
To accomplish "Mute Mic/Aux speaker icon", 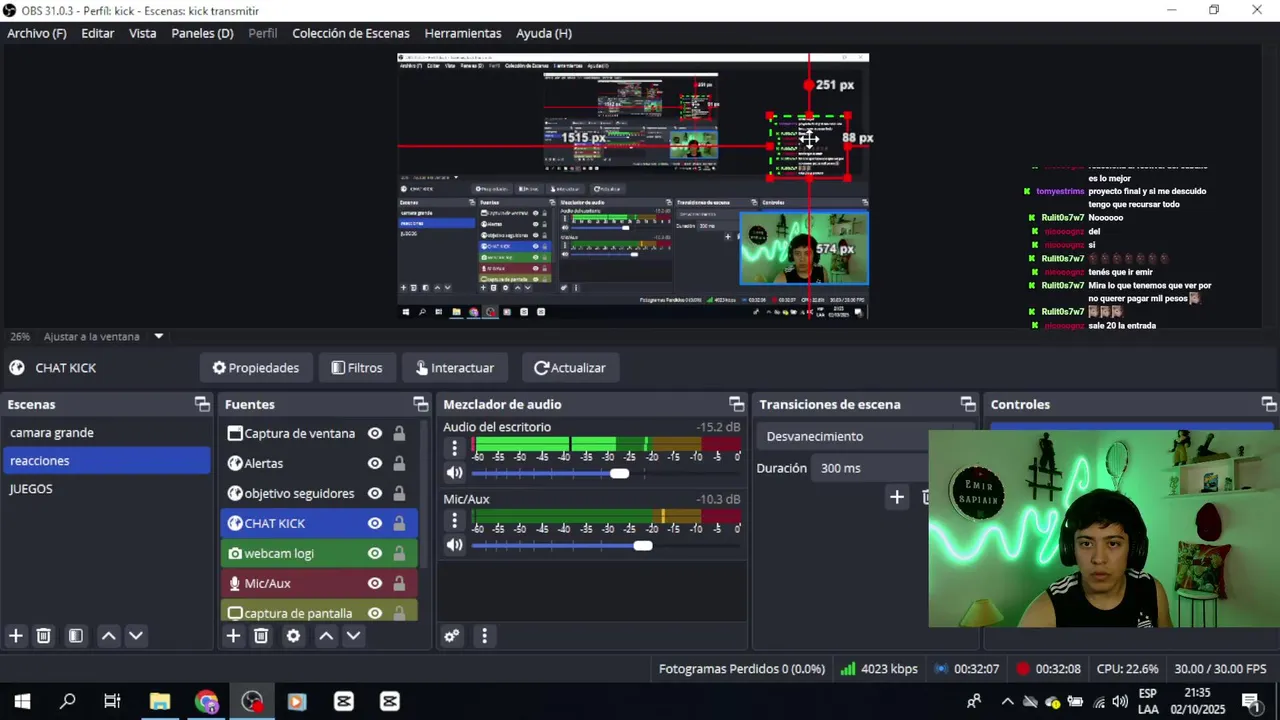I will point(455,545).
